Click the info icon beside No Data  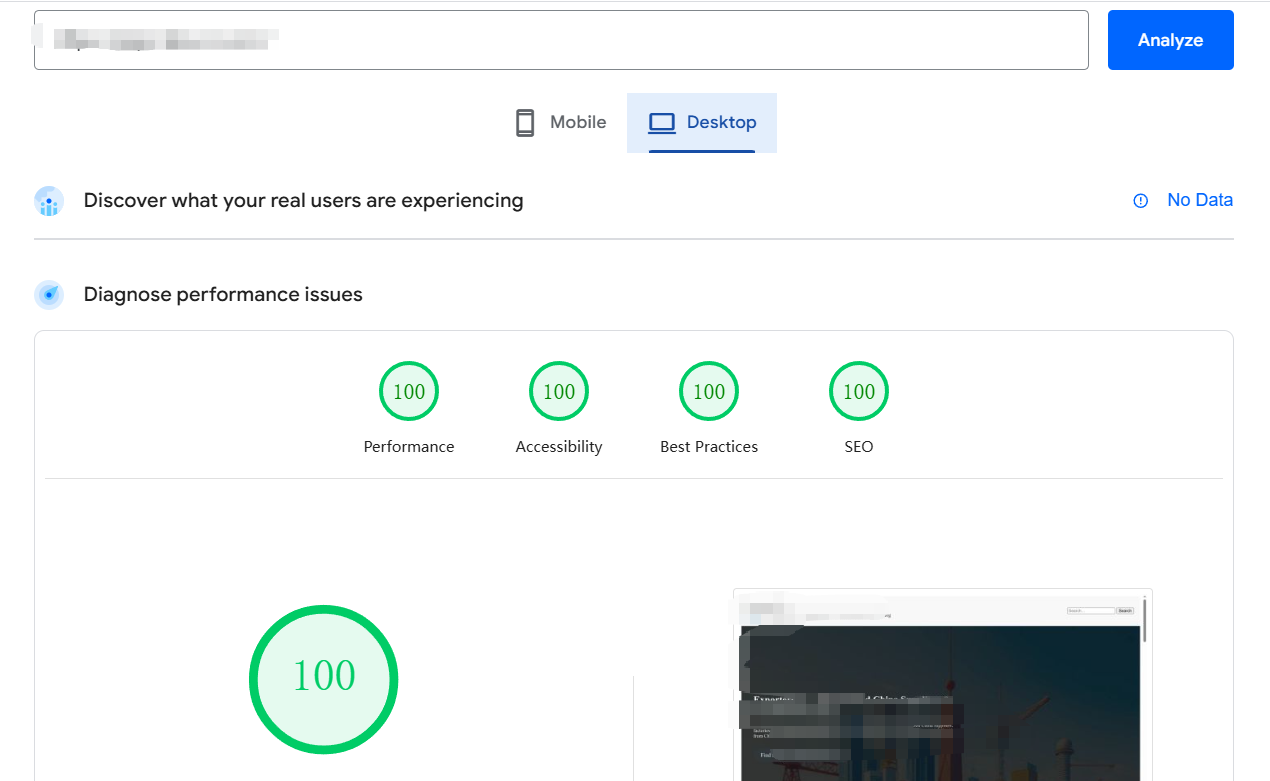pos(1140,201)
